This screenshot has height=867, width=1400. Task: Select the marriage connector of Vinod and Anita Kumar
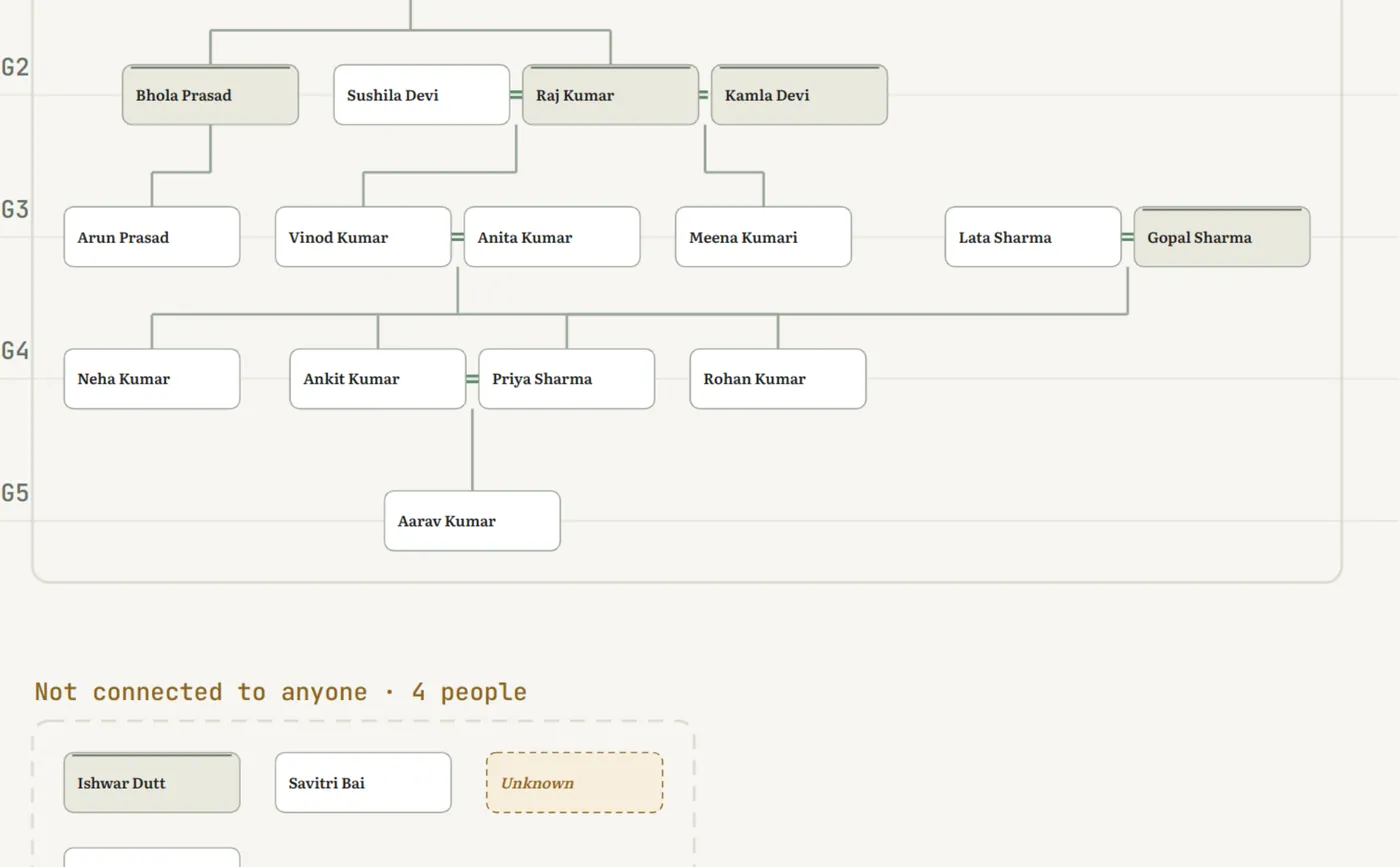(x=457, y=237)
